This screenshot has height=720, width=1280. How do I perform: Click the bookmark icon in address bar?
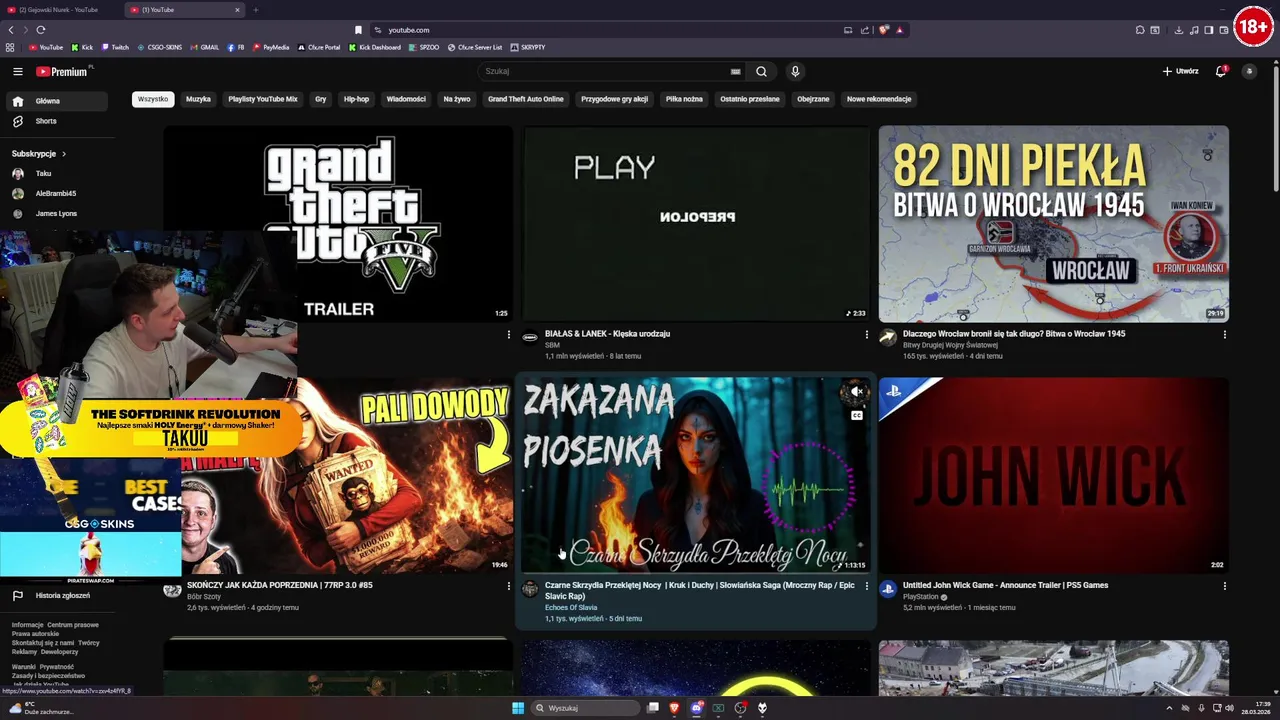tap(358, 30)
